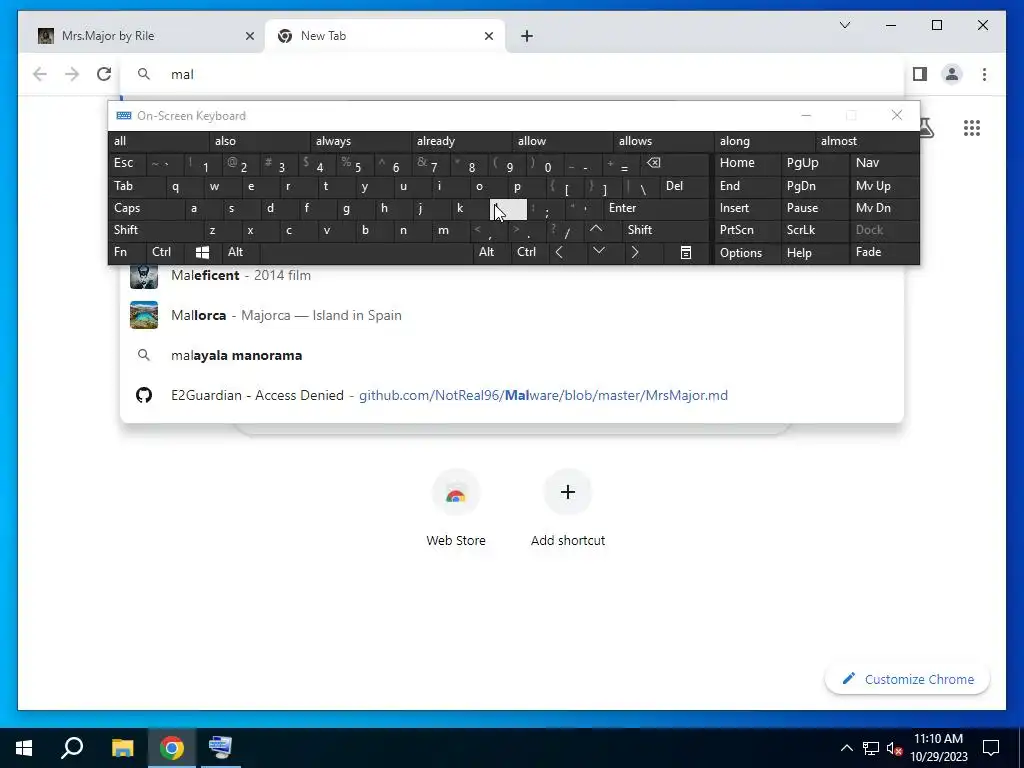The height and width of the screenshot is (768, 1024).
Task: Open the Windows Start menu
Action: [x=24, y=748]
